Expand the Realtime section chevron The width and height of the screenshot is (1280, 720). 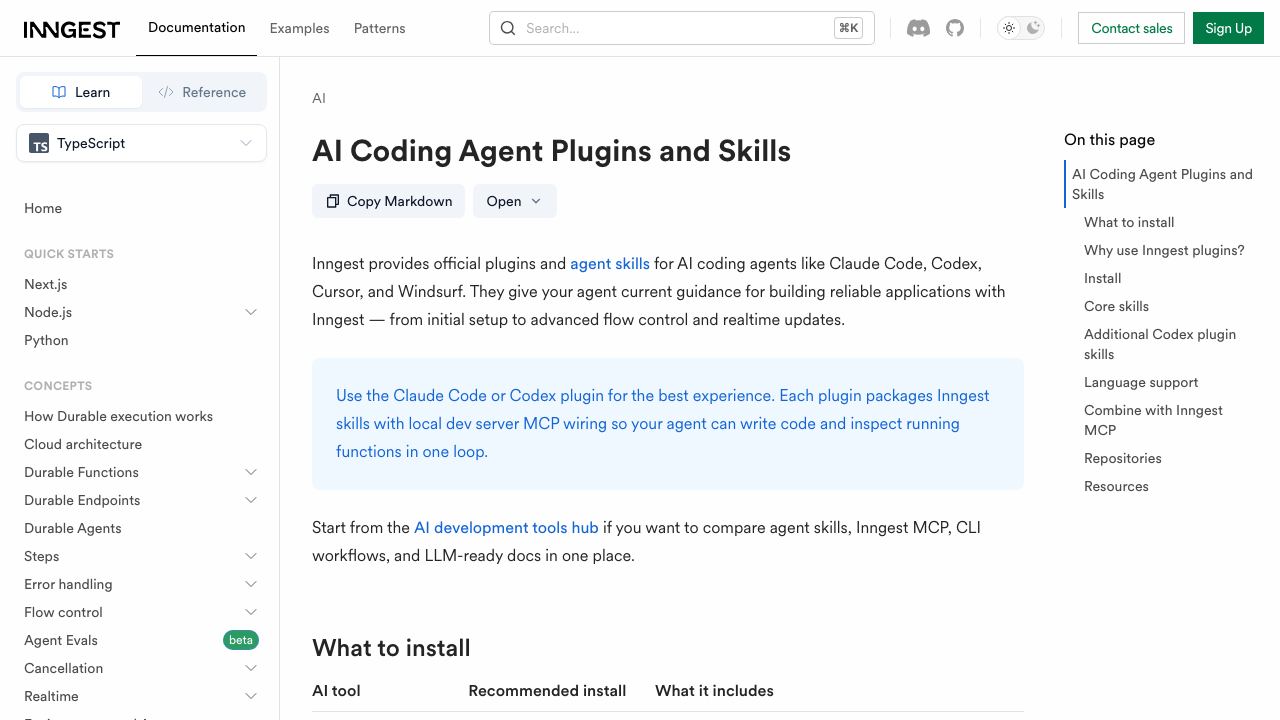(251, 696)
